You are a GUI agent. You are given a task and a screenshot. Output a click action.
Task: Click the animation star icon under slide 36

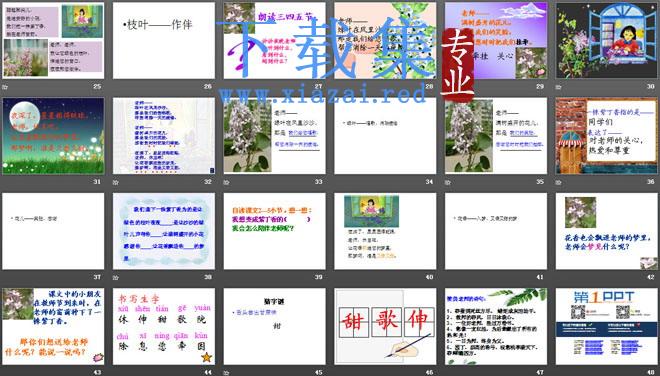(x=558, y=183)
